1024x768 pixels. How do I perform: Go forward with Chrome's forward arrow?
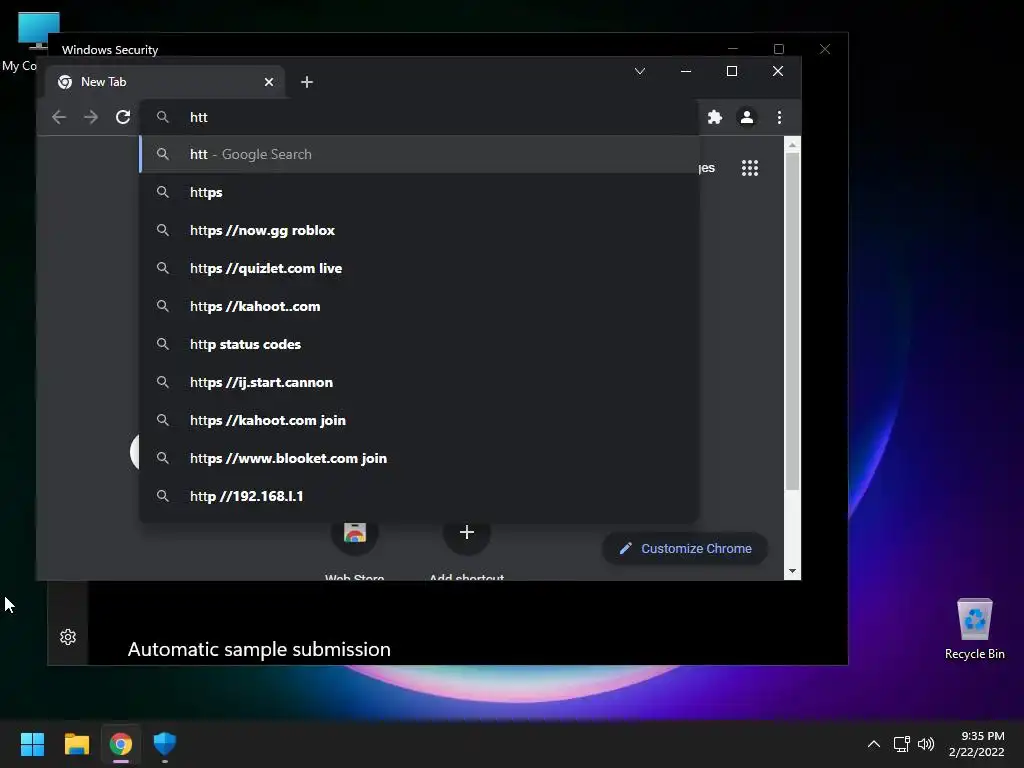[91, 117]
